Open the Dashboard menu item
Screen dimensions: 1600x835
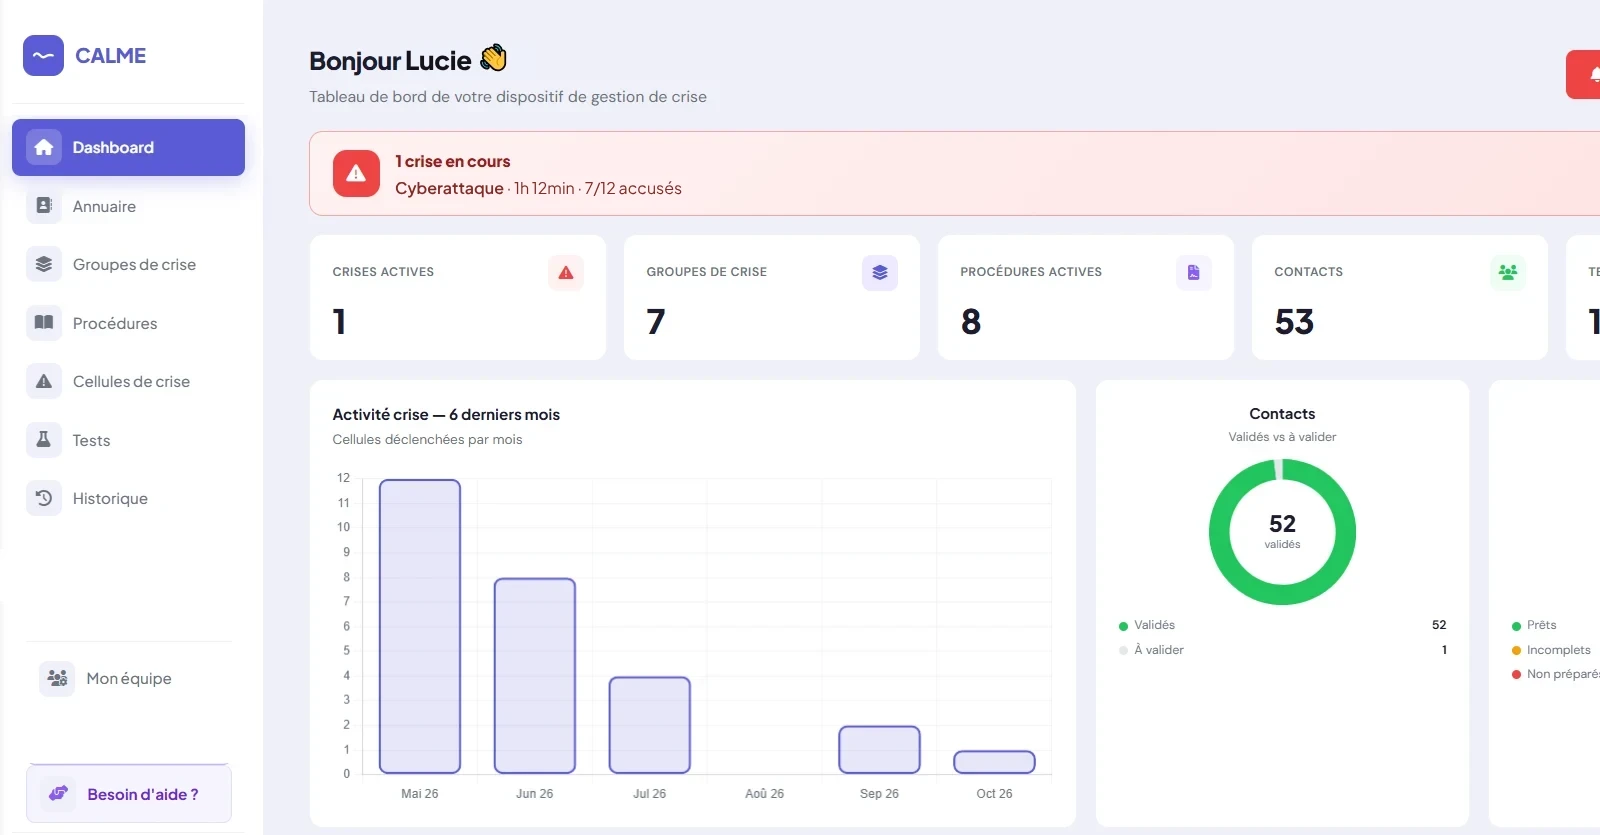pyautogui.click(x=128, y=148)
